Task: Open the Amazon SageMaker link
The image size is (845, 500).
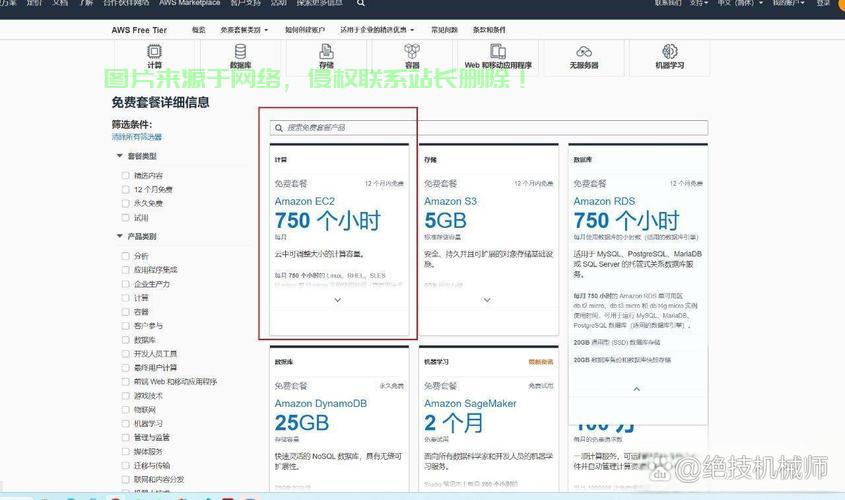Action: click(x=470, y=404)
